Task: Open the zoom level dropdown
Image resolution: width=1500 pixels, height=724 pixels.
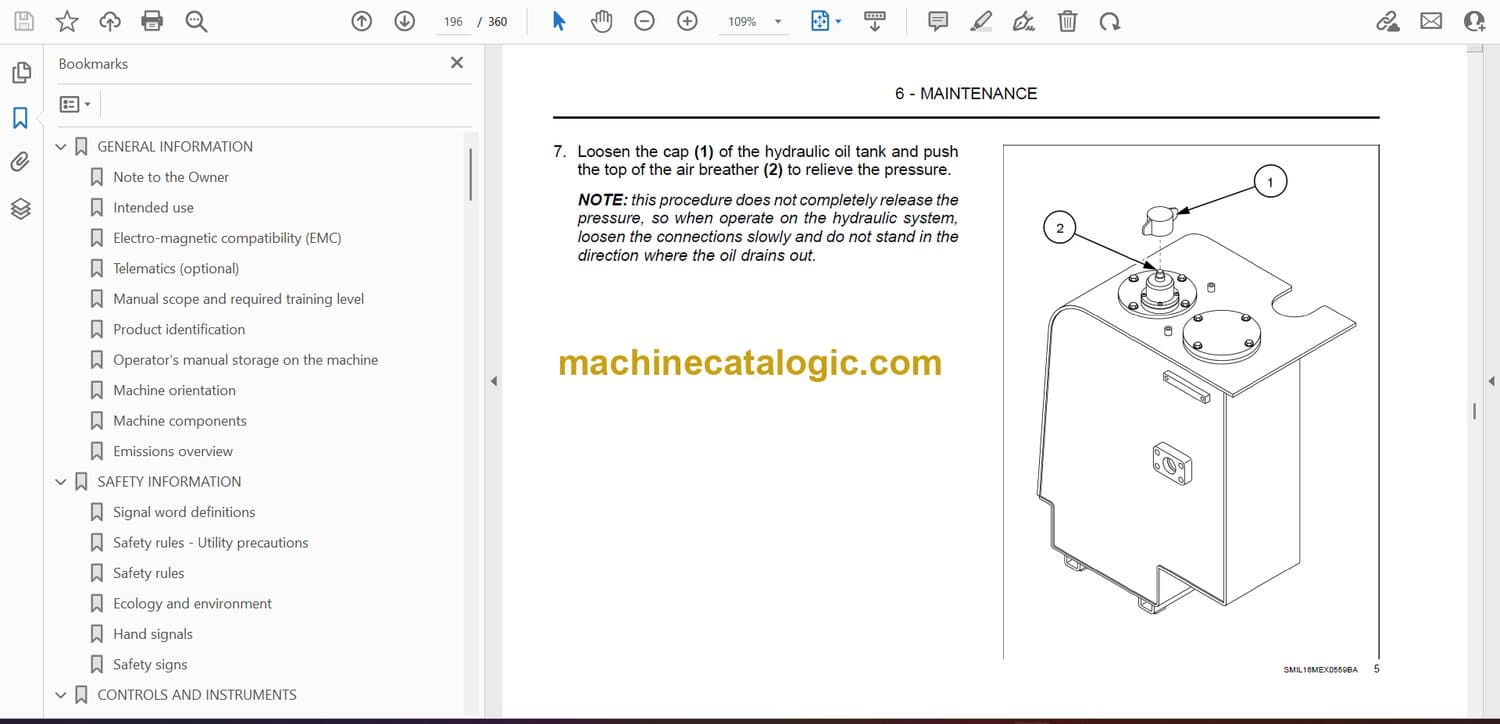Action: [x=778, y=21]
